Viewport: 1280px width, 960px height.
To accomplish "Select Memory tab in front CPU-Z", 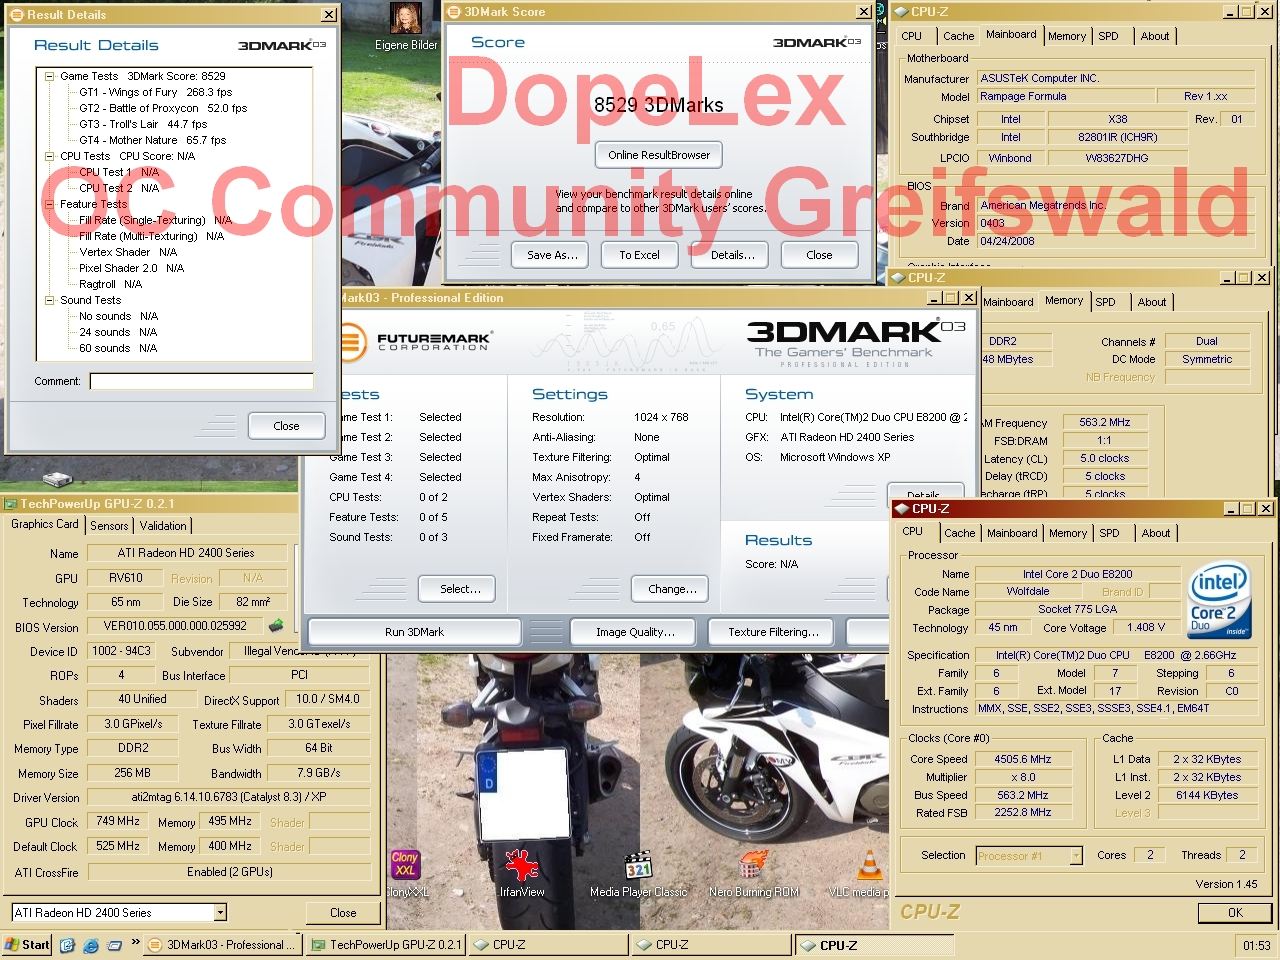I will tap(1068, 533).
